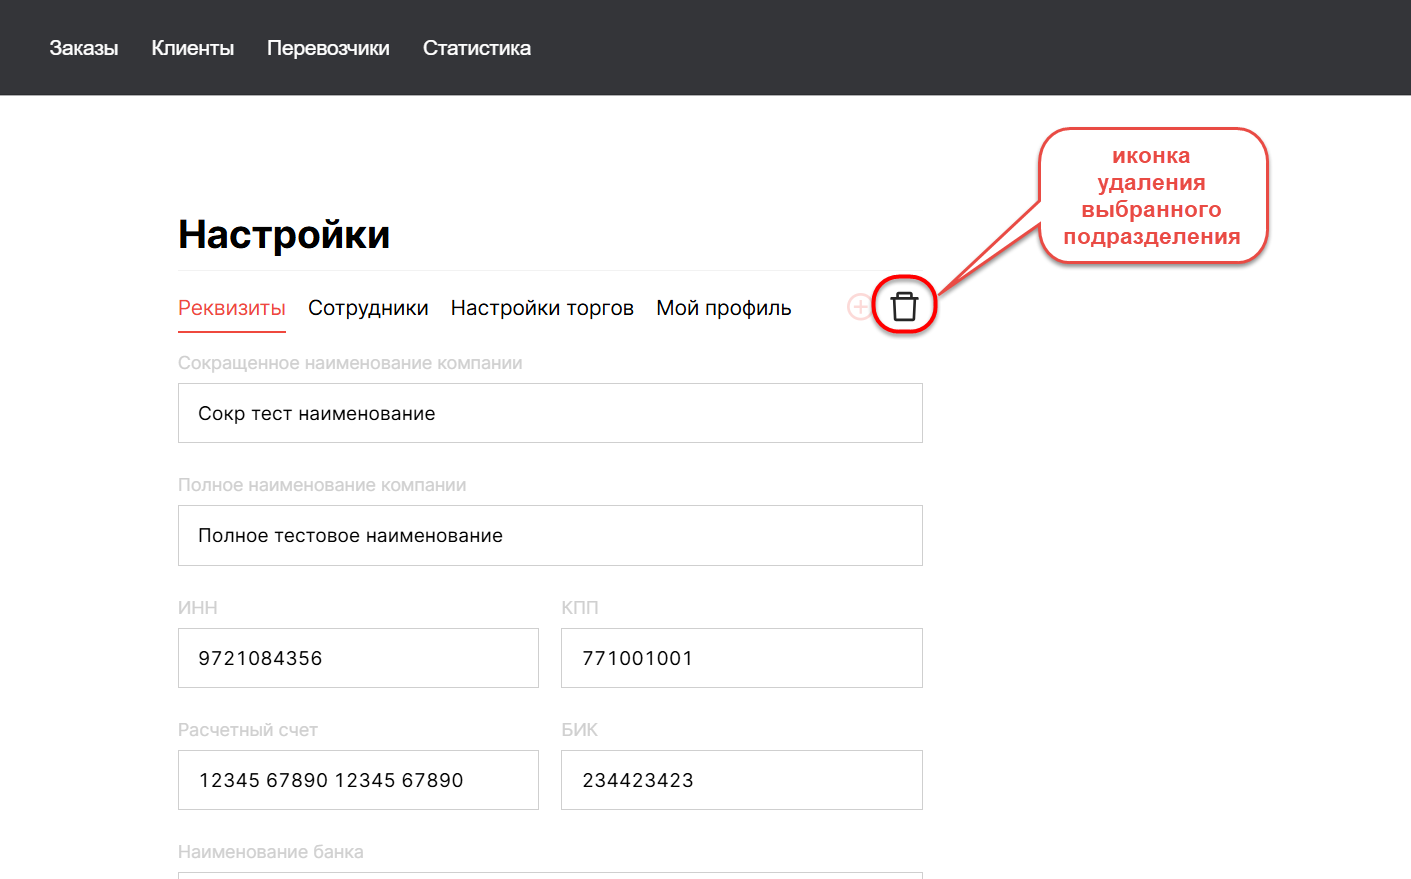Switch to the Мой профиль tab
The width and height of the screenshot is (1411, 879).
pyautogui.click(x=723, y=308)
